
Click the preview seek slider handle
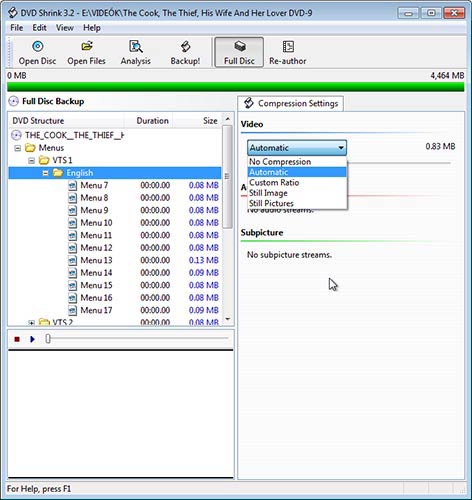pyautogui.click(x=48, y=339)
